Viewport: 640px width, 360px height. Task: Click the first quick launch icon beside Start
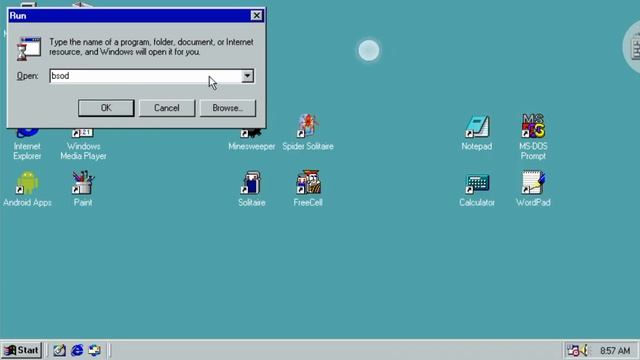point(60,350)
